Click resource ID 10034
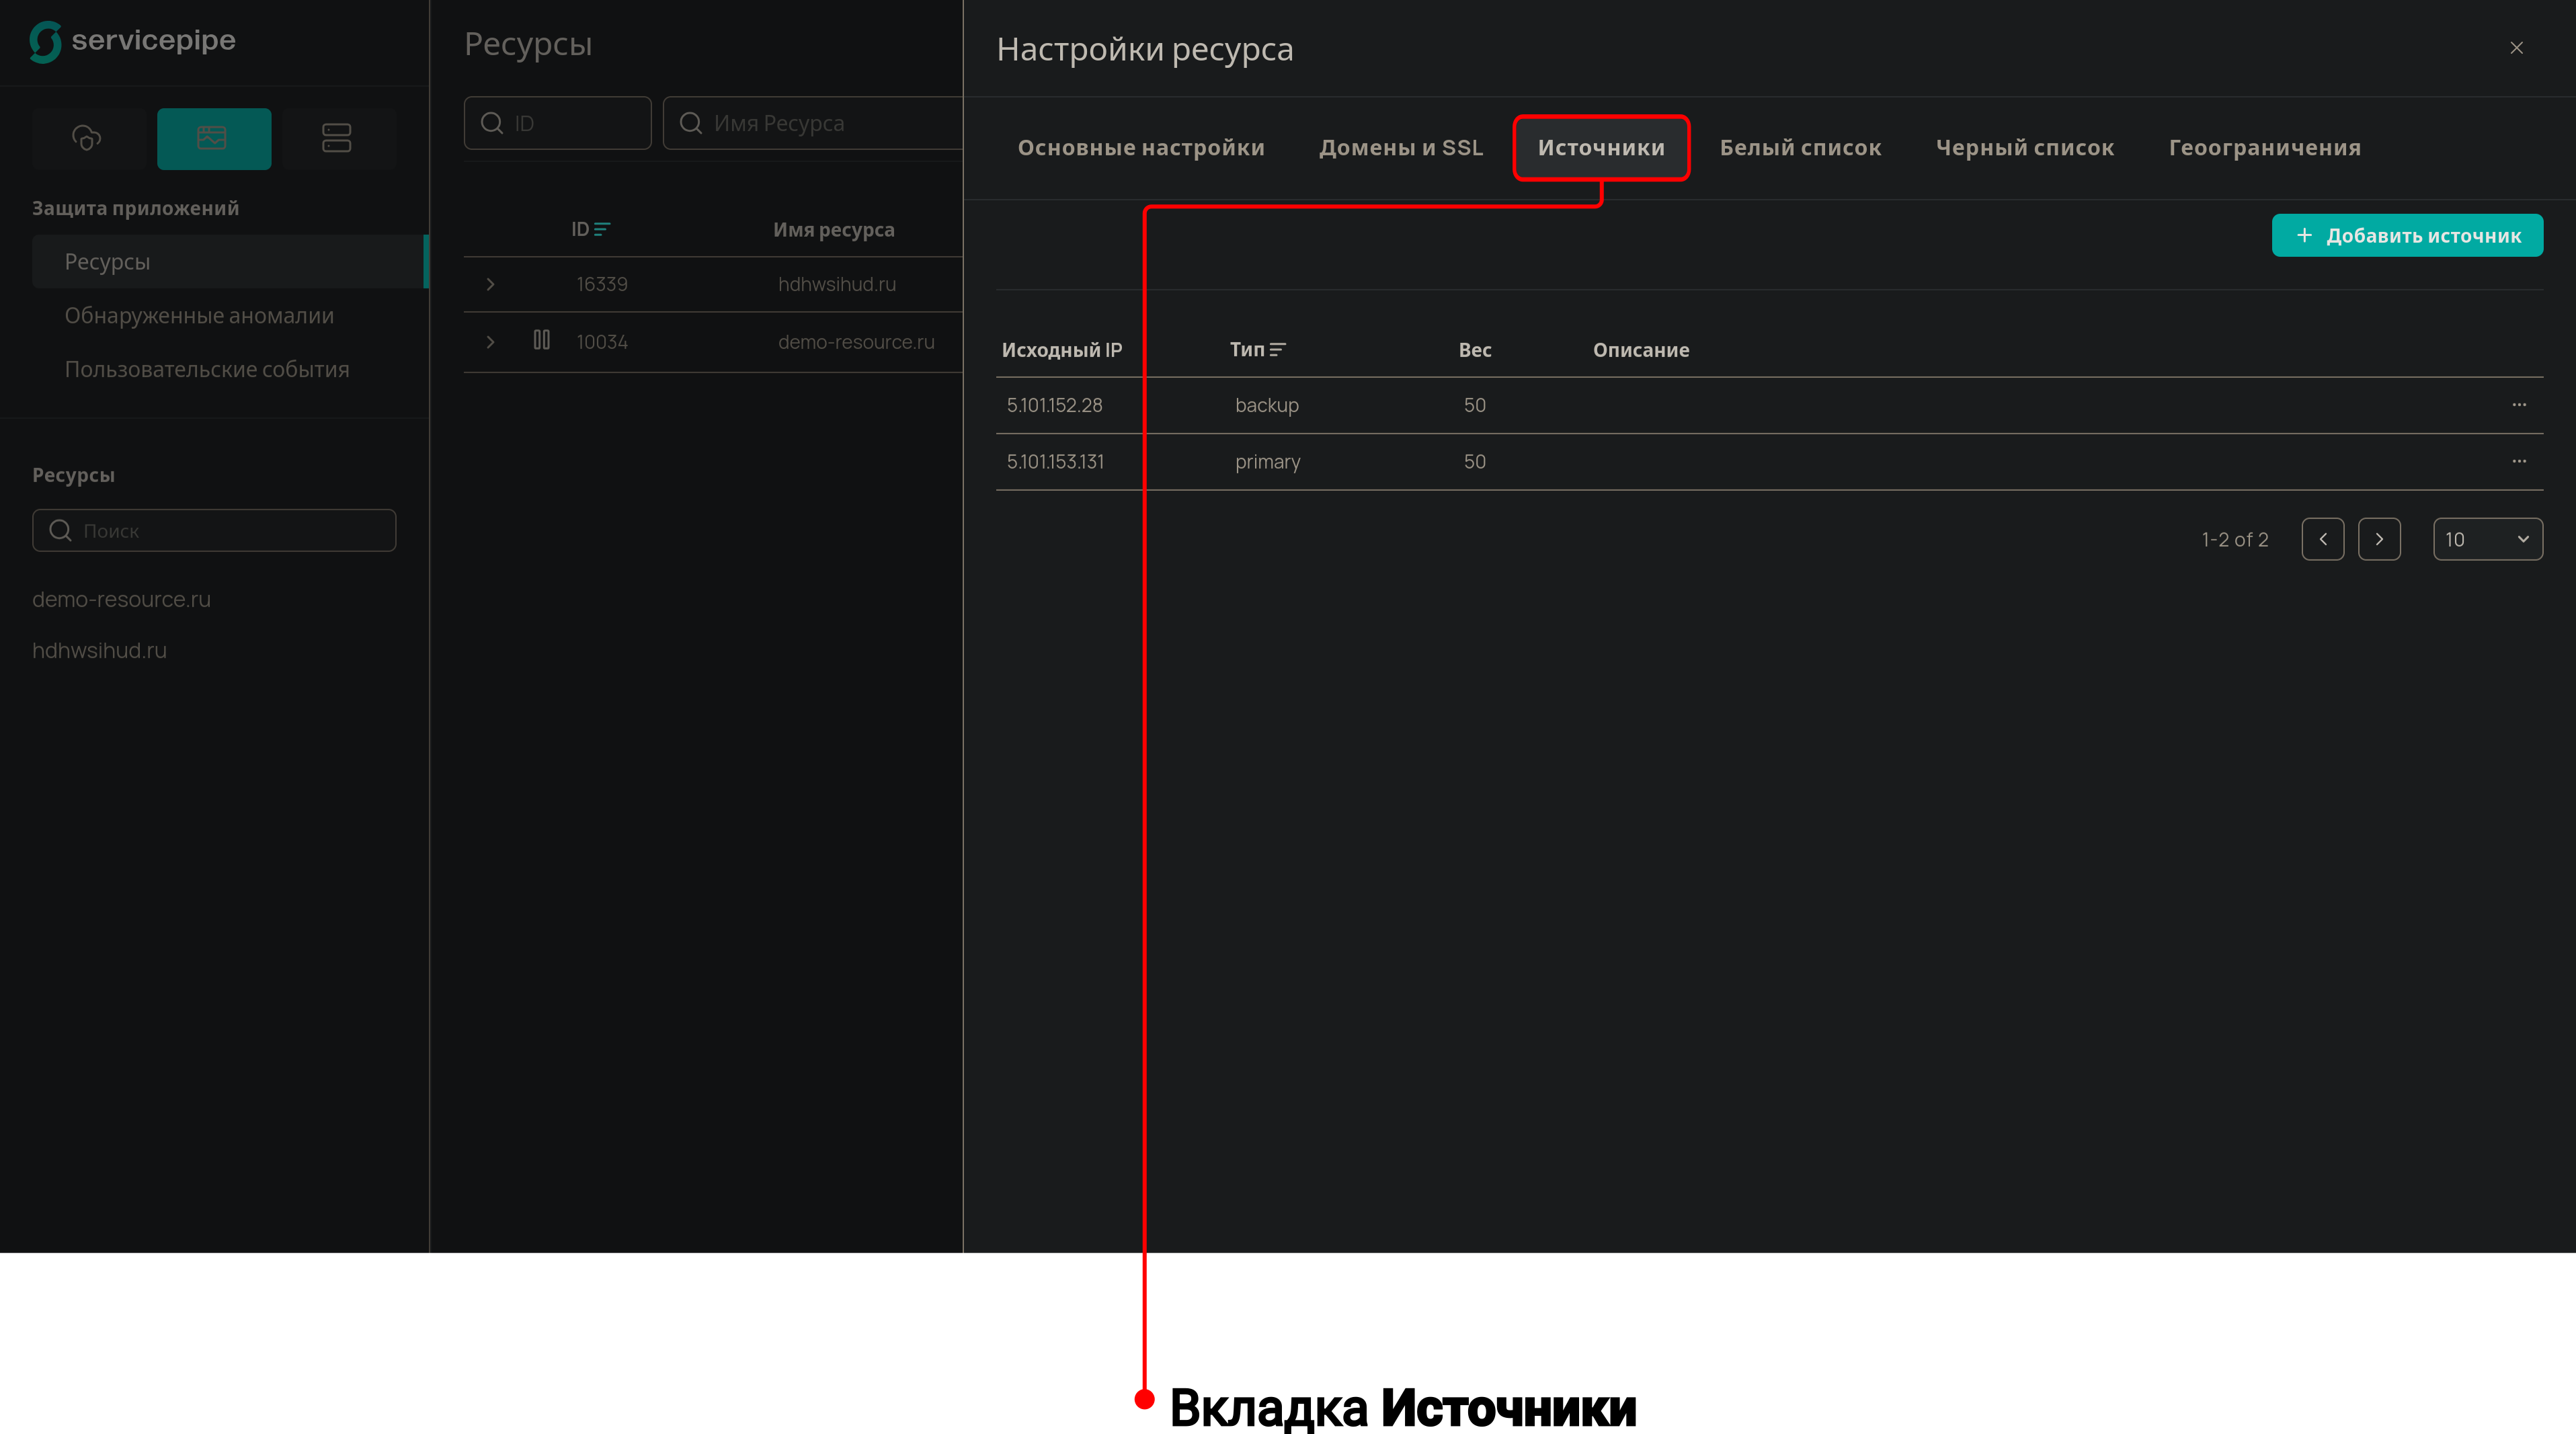The height and width of the screenshot is (1434, 2576). (x=602, y=342)
